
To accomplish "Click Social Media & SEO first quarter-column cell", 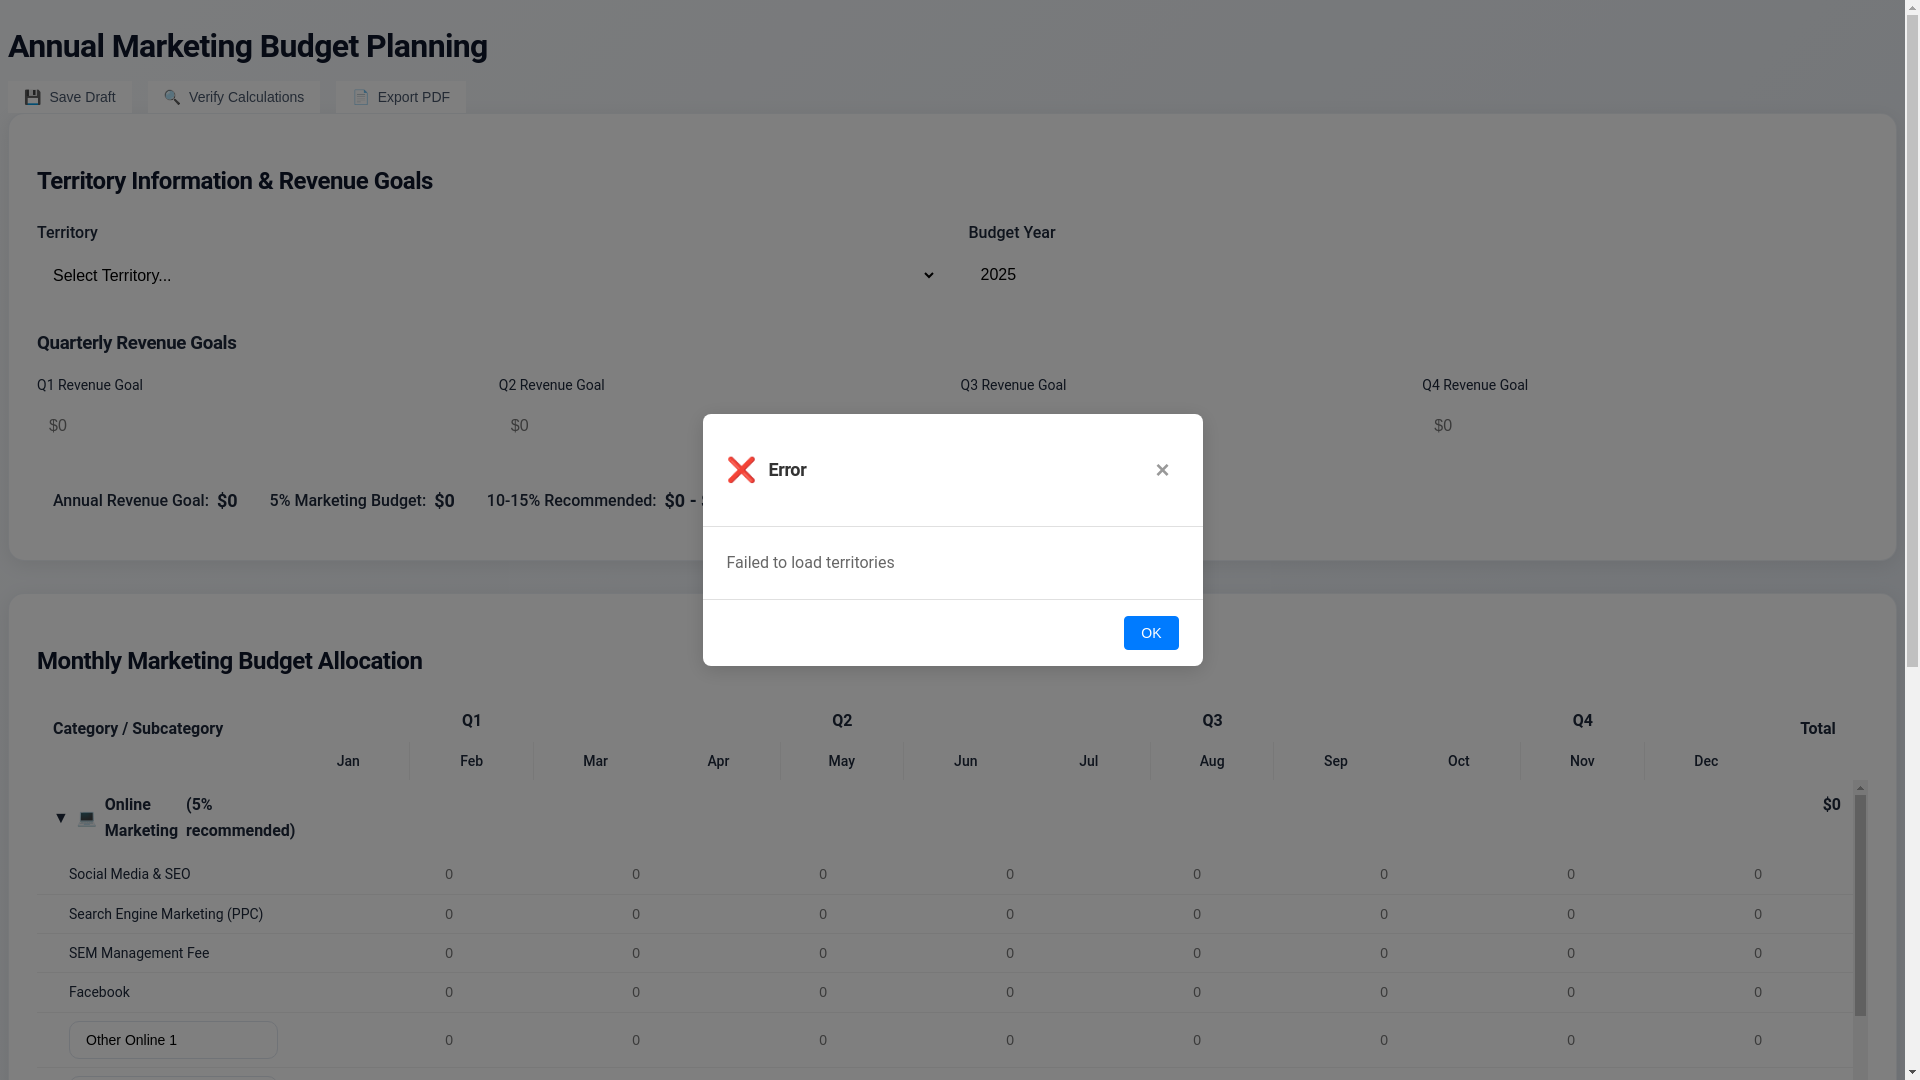I will pos(449,874).
